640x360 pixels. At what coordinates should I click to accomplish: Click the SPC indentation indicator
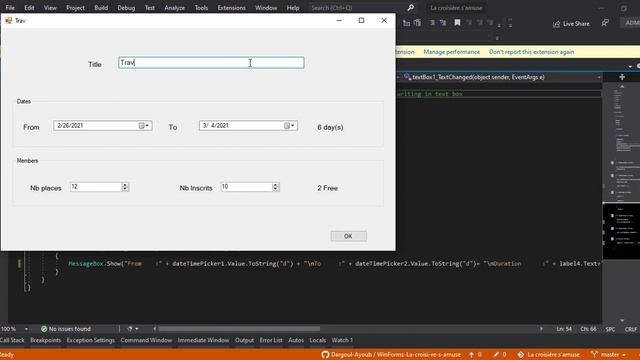point(611,329)
